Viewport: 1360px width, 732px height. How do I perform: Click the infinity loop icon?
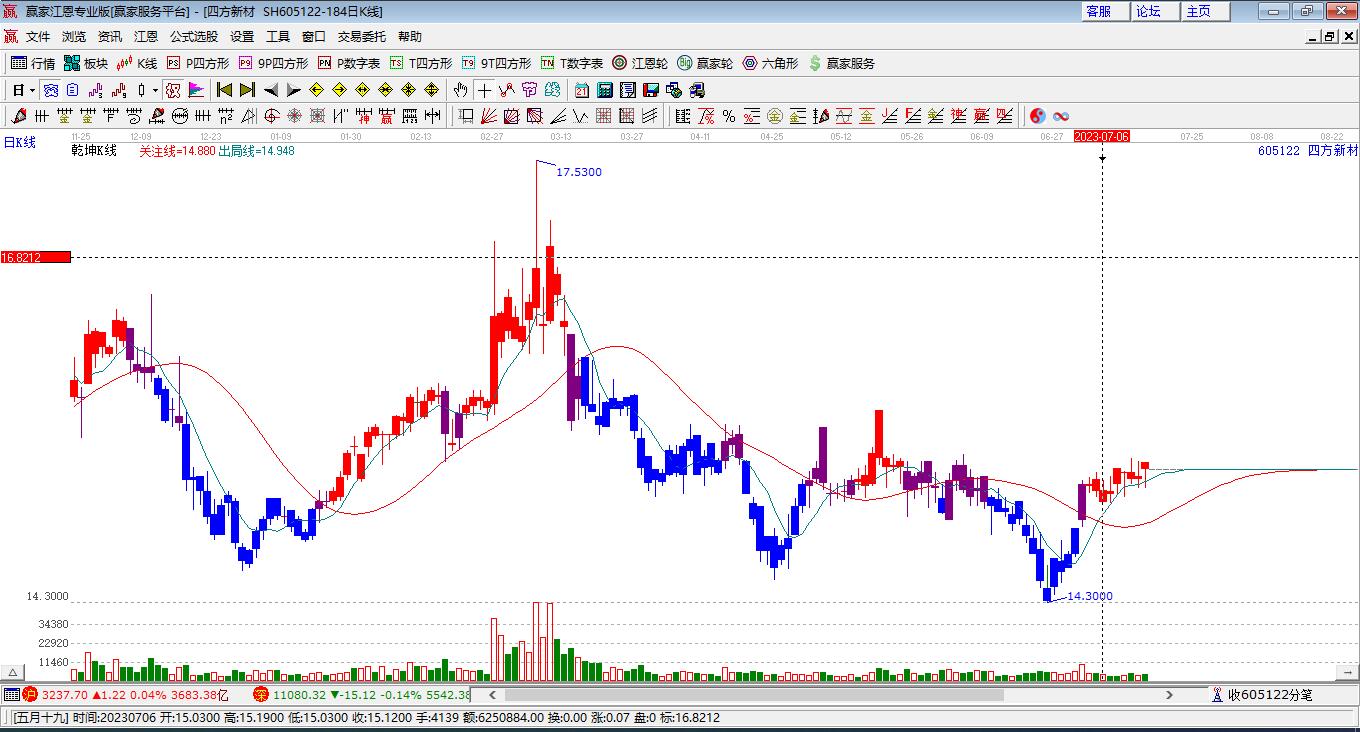point(1061,116)
